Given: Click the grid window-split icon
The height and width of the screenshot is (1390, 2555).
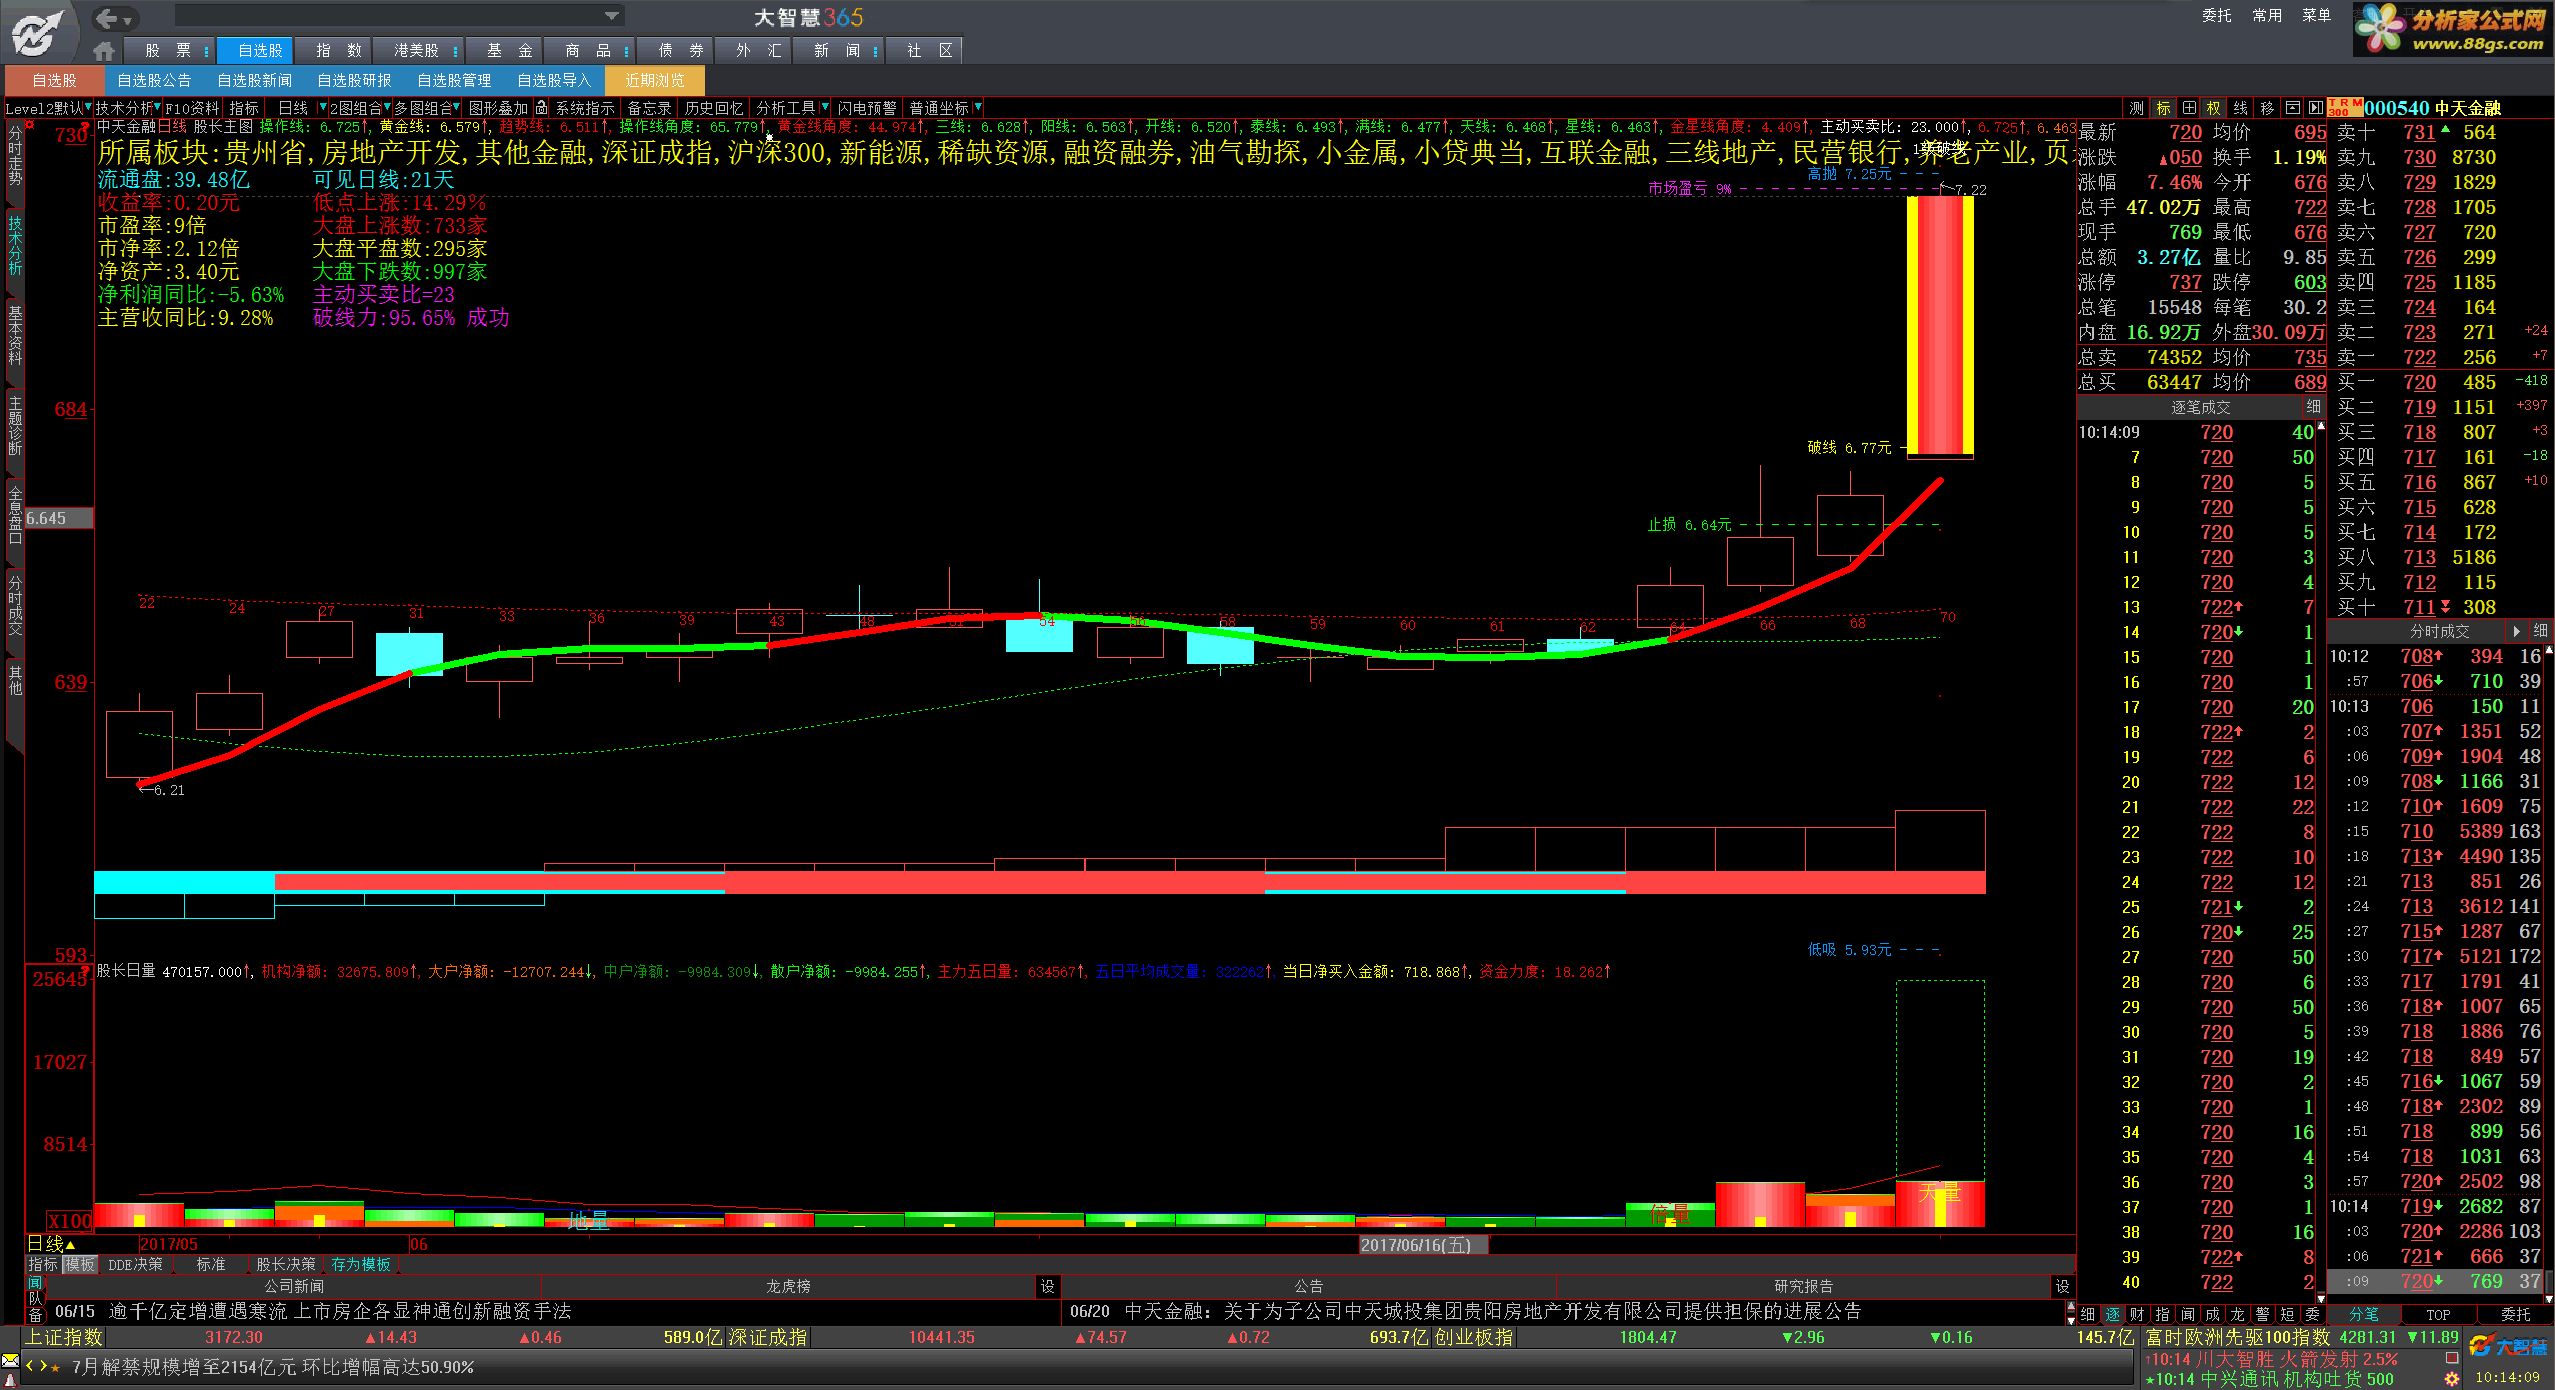Looking at the screenshot, I should [x=2189, y=108].
